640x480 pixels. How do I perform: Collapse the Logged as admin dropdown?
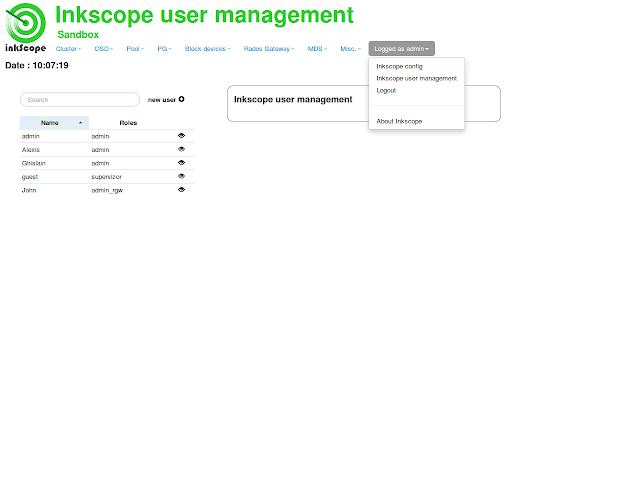point(402,49)
